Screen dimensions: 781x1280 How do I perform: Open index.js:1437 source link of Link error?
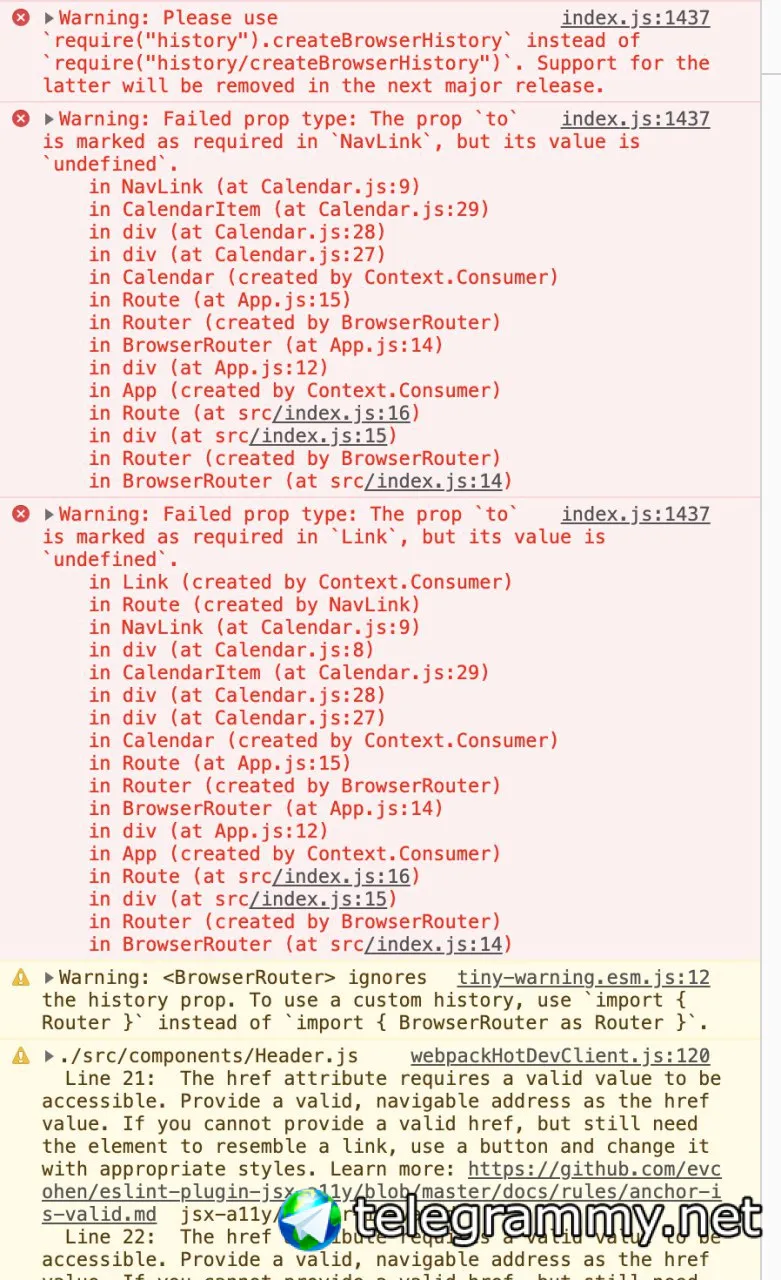635,514
